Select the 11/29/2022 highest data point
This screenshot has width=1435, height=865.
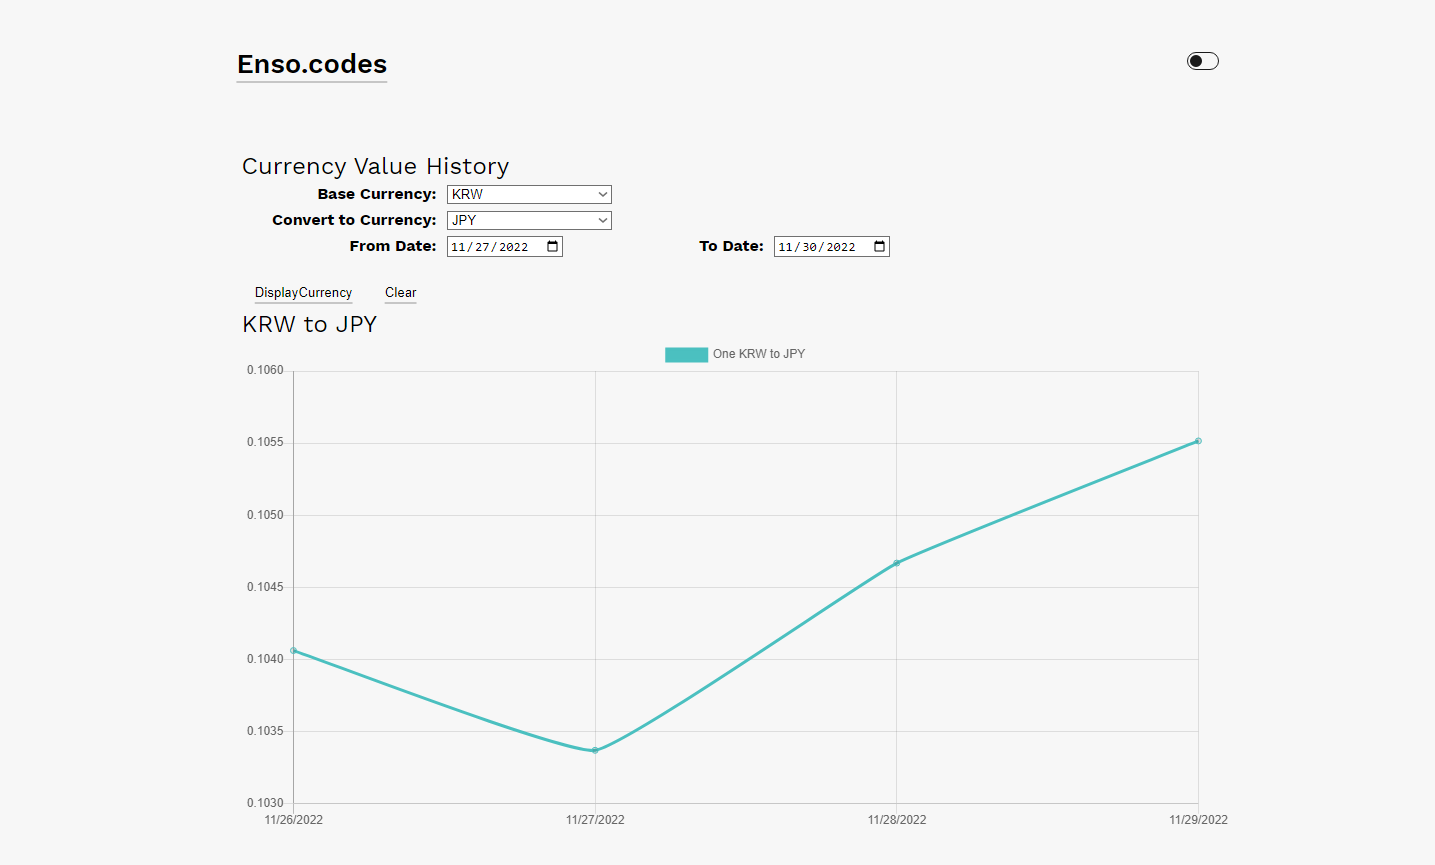1198,441
